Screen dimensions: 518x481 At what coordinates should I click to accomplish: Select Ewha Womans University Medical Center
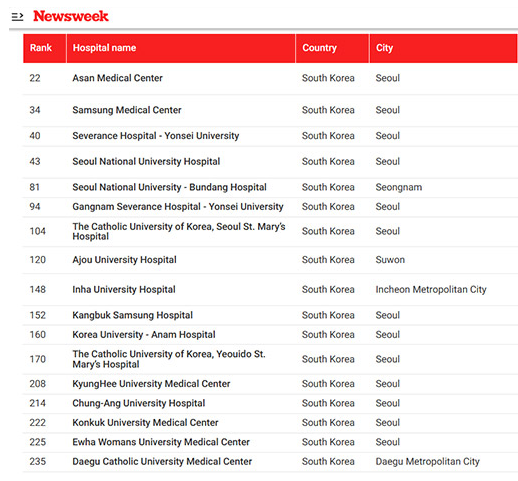[x=161, y=442]
